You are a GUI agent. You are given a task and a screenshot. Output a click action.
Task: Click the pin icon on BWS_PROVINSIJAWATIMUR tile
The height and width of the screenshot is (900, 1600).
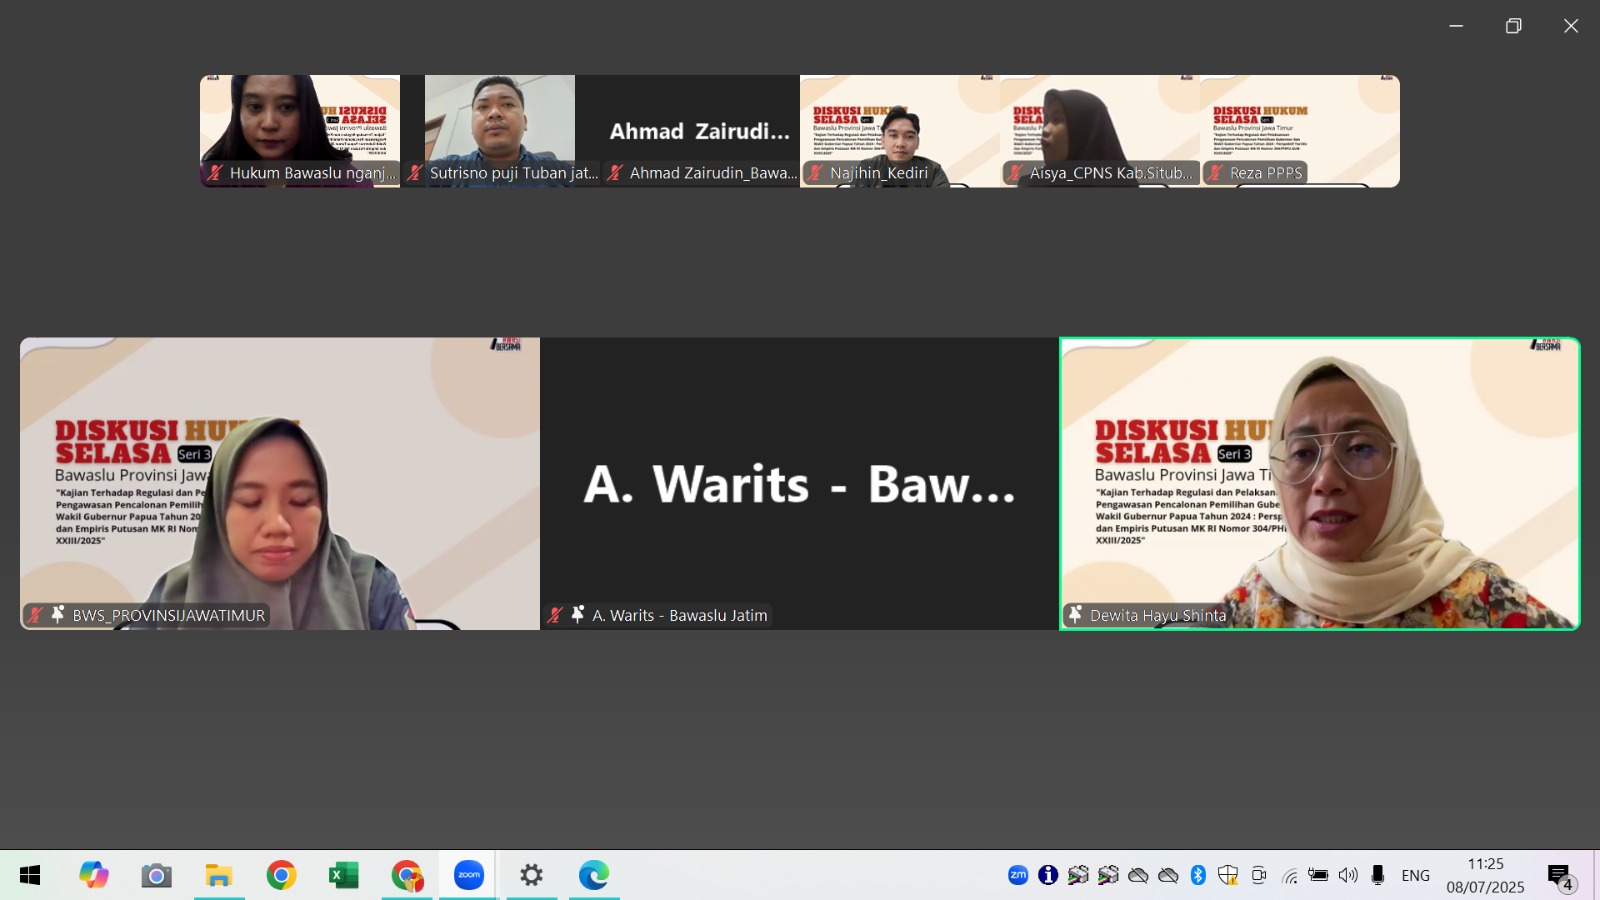(58, 615)
